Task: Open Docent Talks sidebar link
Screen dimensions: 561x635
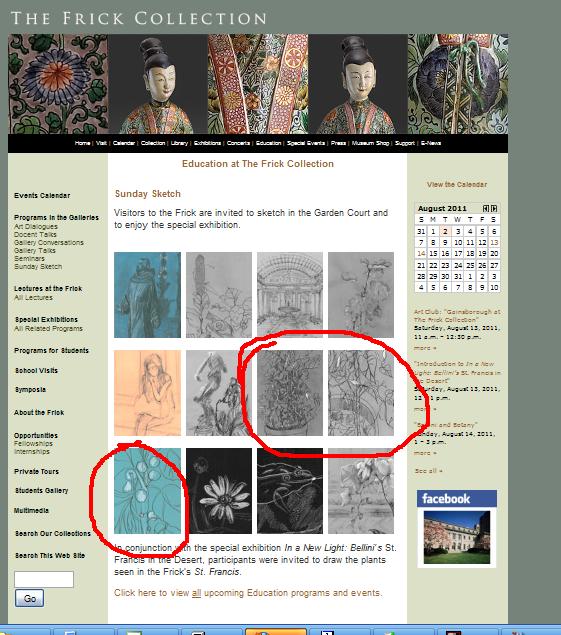Action: (x=35, y=234)
